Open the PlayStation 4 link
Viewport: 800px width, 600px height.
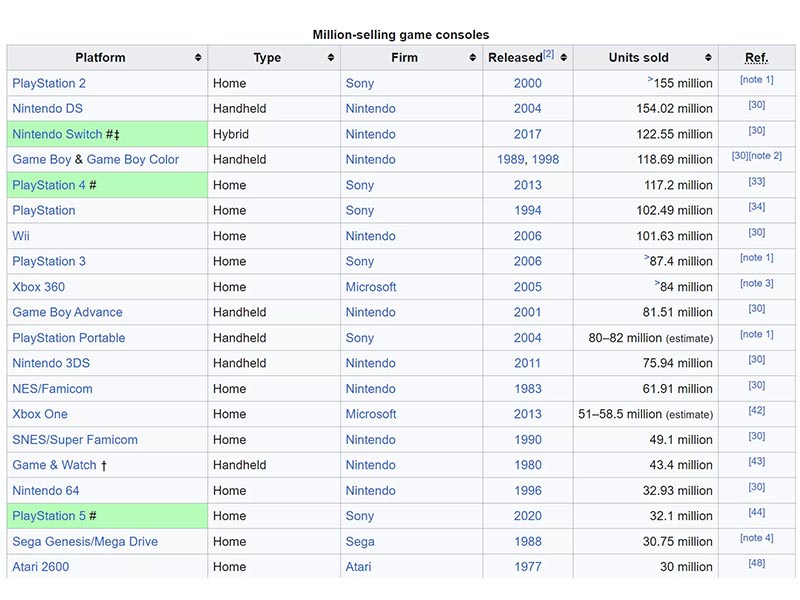(49, 185)
